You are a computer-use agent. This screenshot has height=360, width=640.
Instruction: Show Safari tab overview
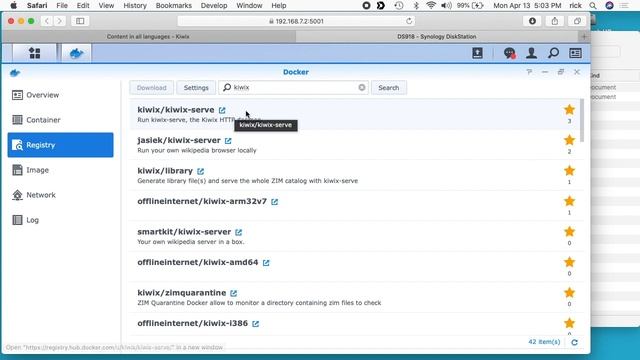tap(577, 21)
